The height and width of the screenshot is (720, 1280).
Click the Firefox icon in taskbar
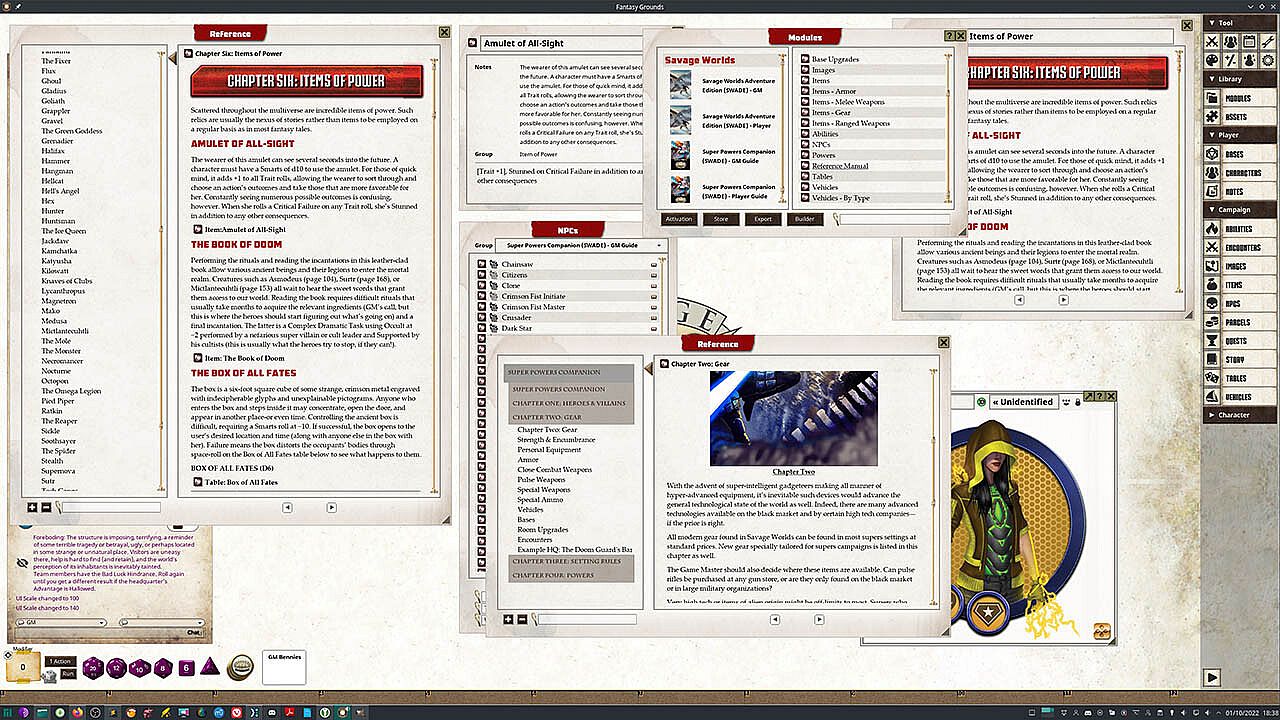77,711
